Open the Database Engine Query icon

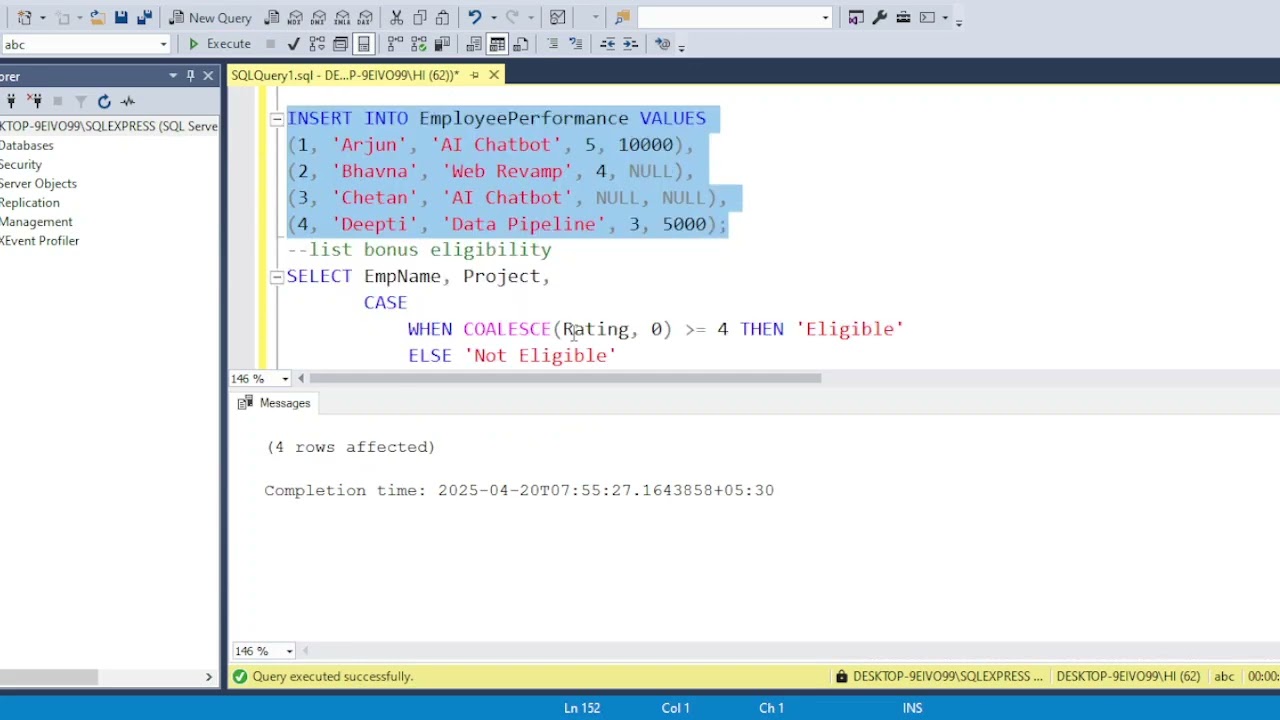[272, 18]
